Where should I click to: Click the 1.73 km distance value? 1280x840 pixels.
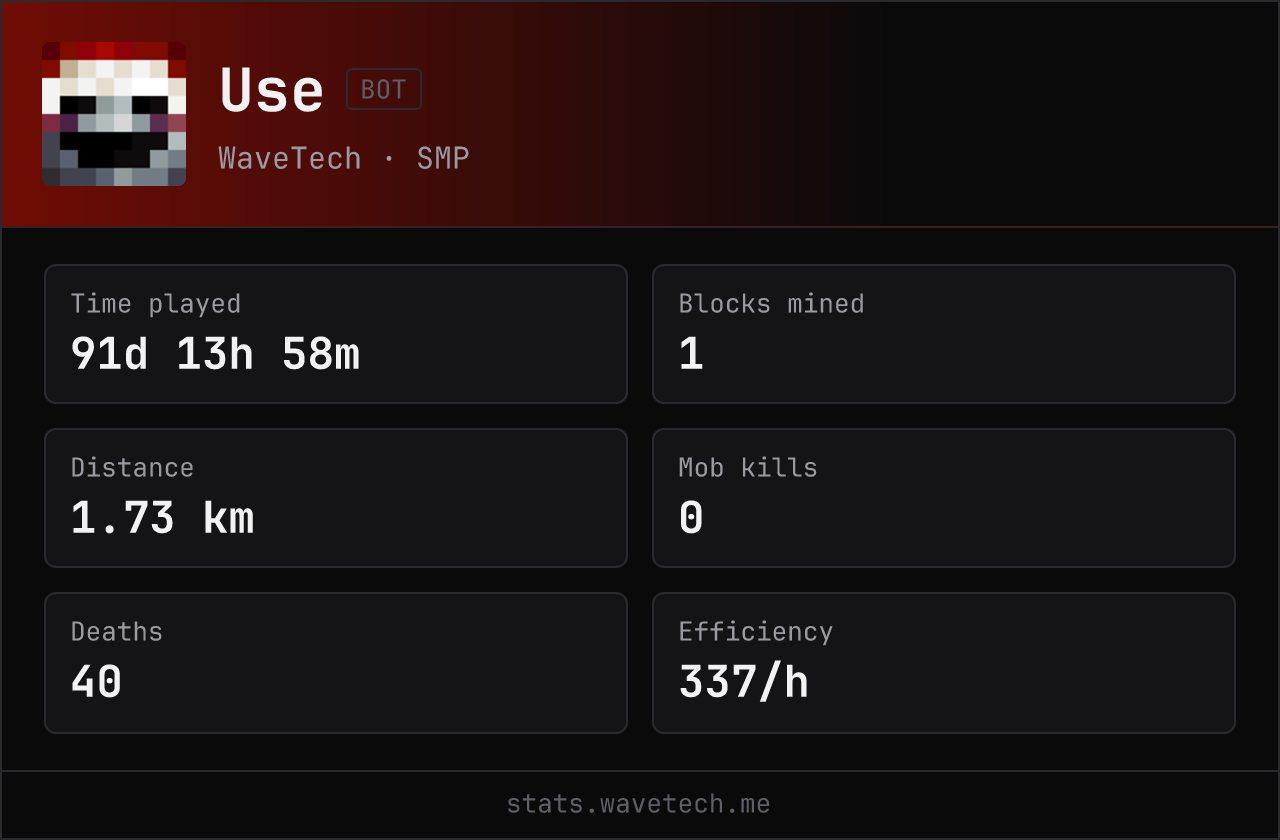pos(162,518)
